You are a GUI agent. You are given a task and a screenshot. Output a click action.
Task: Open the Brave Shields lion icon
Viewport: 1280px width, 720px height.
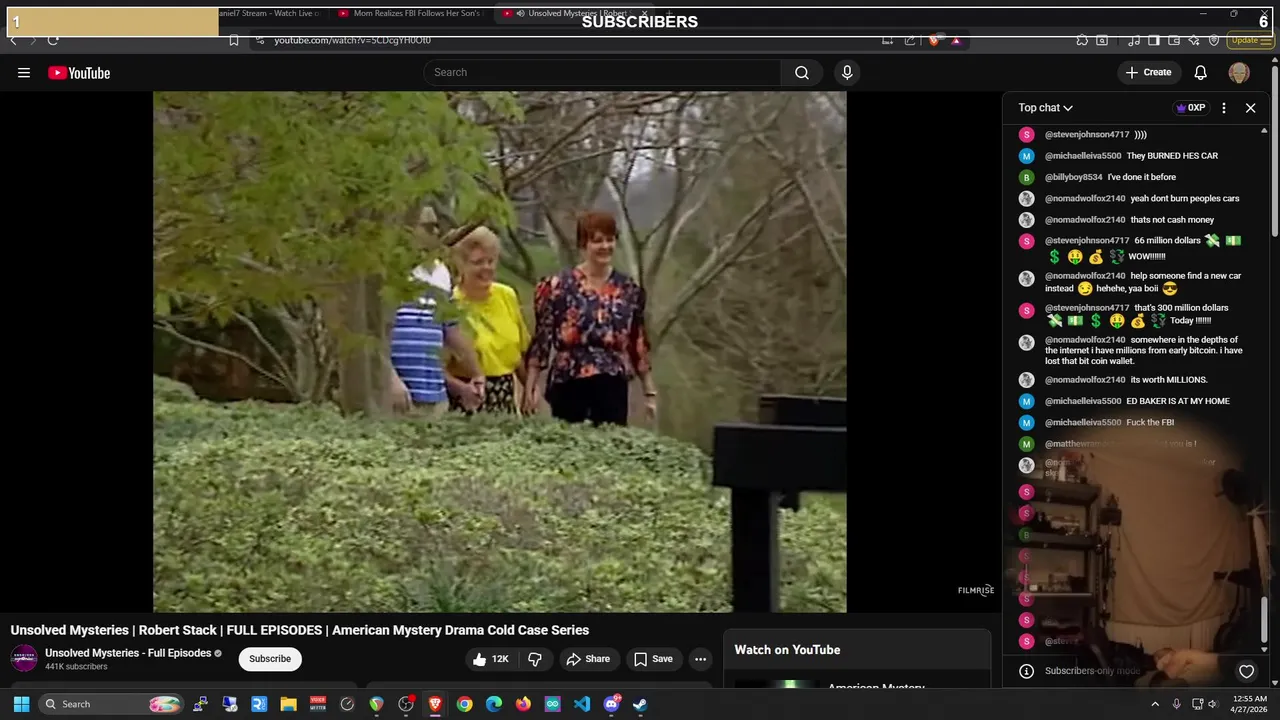point(934,40)
